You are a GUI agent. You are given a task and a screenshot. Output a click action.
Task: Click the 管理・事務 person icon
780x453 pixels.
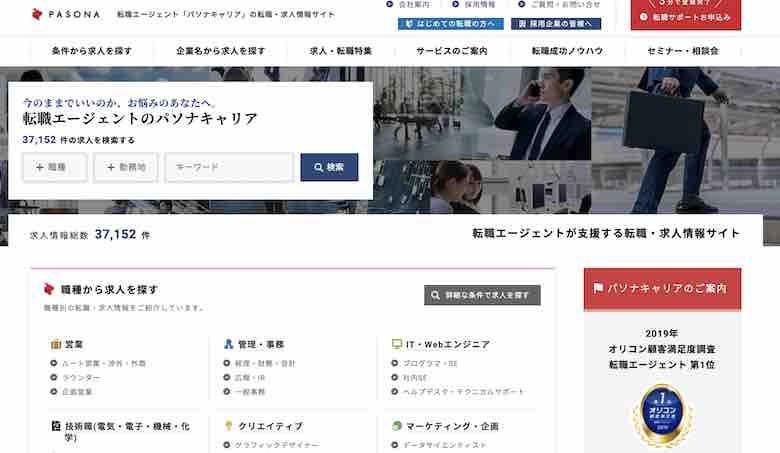tap(228, 344)
